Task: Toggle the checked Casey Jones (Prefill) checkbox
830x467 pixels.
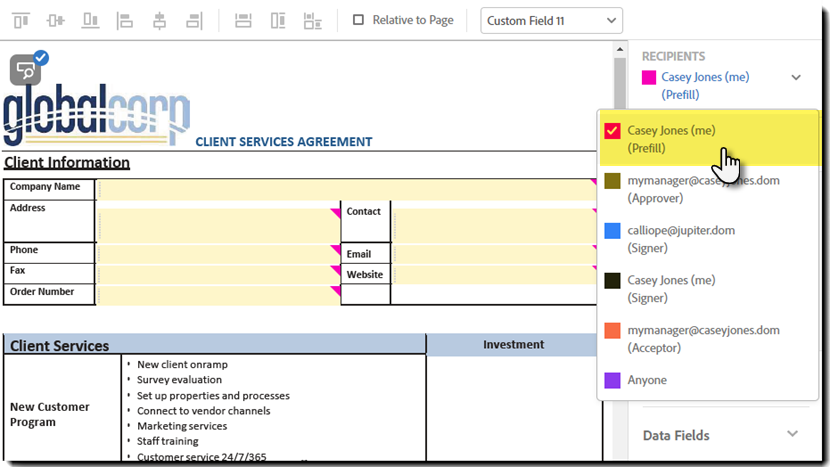Action: pyautogui.click(x=613, y=131)
